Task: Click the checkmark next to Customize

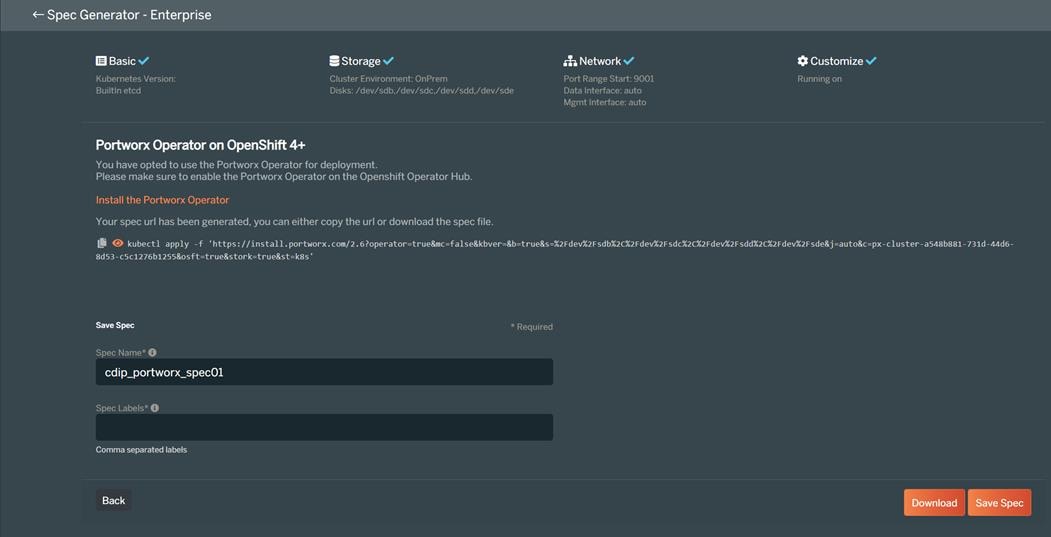Action: pyautogui.click(x=871, y=61)
